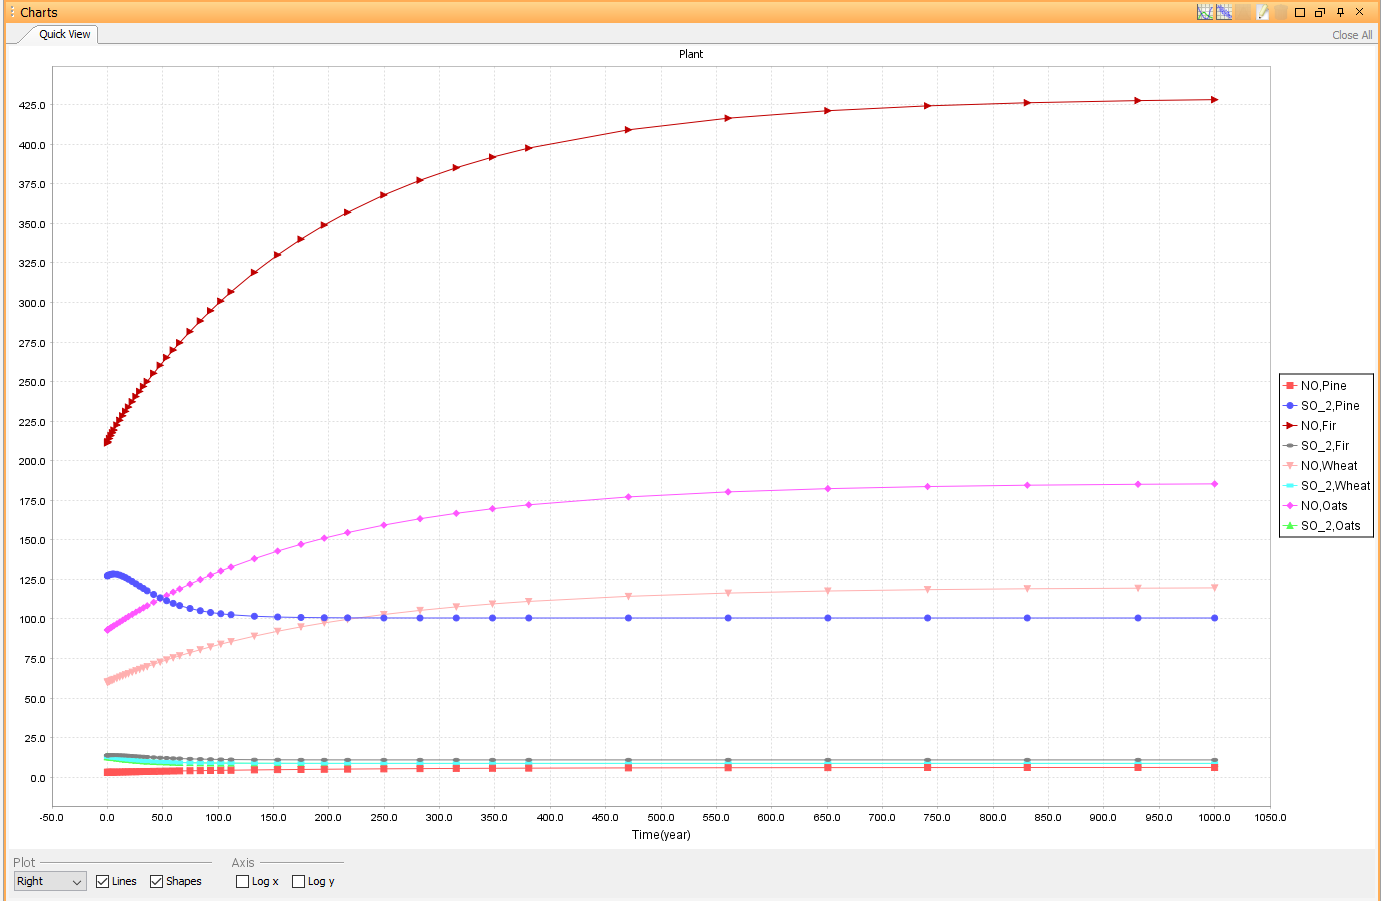Click the Close All link
Screen dimensions: 1381x901
pyautogui.click(x=1352, y=35)
